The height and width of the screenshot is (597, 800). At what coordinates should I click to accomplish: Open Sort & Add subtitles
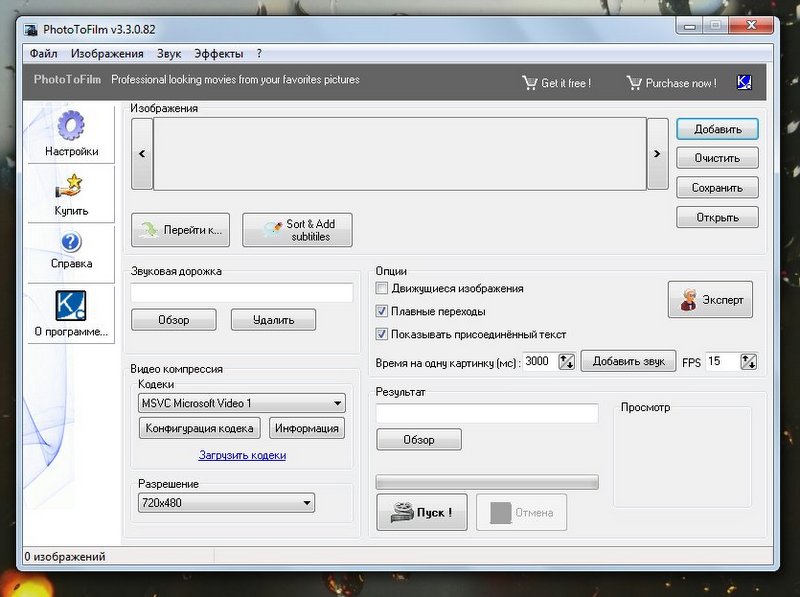coord(297,230)
